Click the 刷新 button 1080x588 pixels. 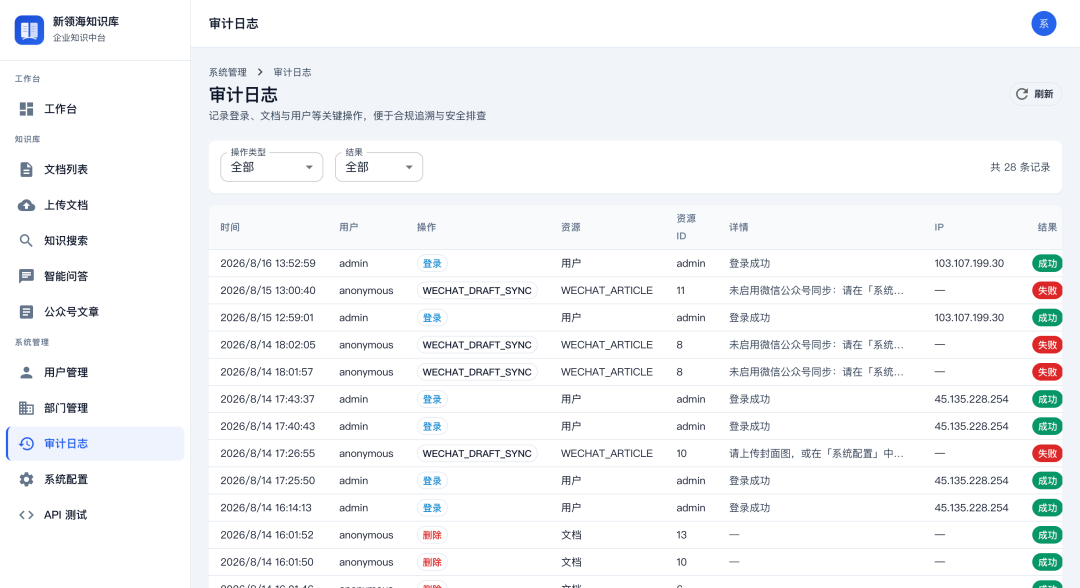1035,94
